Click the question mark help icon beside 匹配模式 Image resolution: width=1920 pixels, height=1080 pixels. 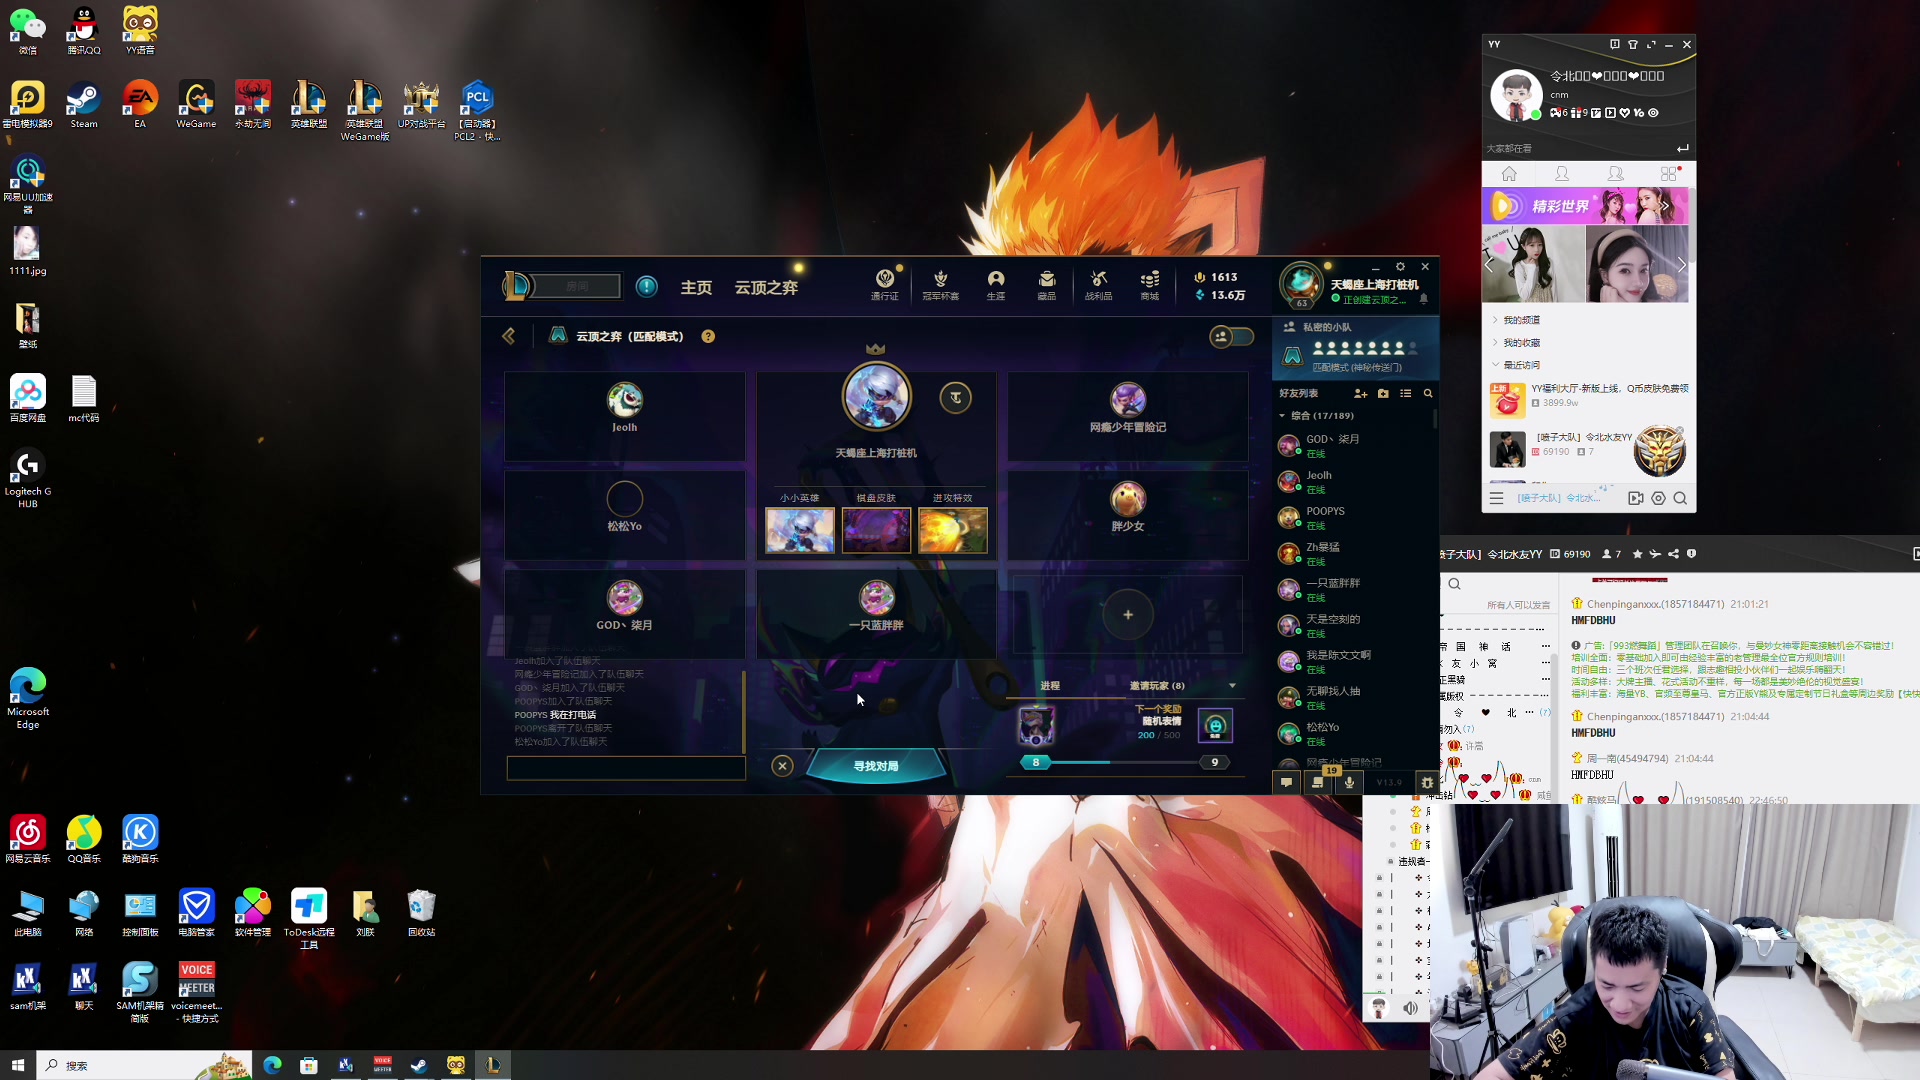pyautogui.click(x=708, y=337)
